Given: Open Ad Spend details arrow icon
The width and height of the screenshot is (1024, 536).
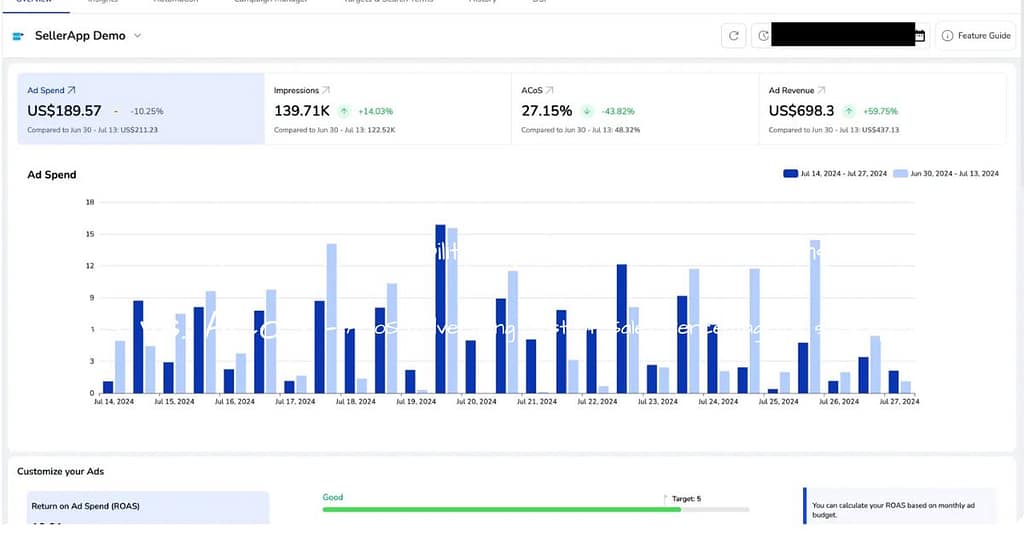Looking at the screenshot, I should point(71,90).
